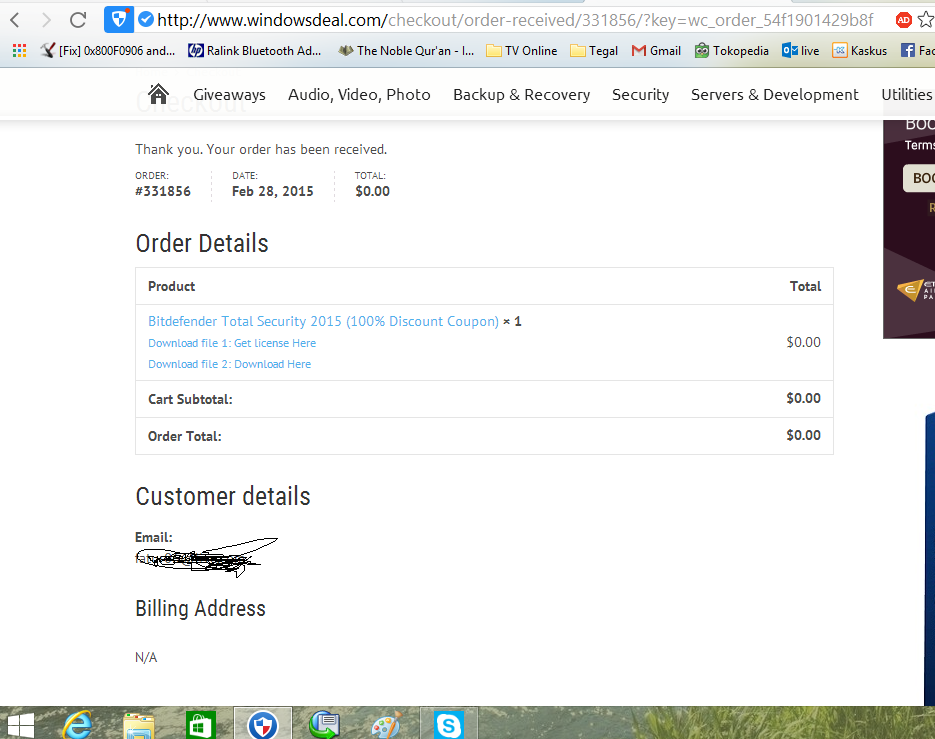Open the Paint taskbar icon
The width and height of the screenshot is (935, 739).
point(386,724)
